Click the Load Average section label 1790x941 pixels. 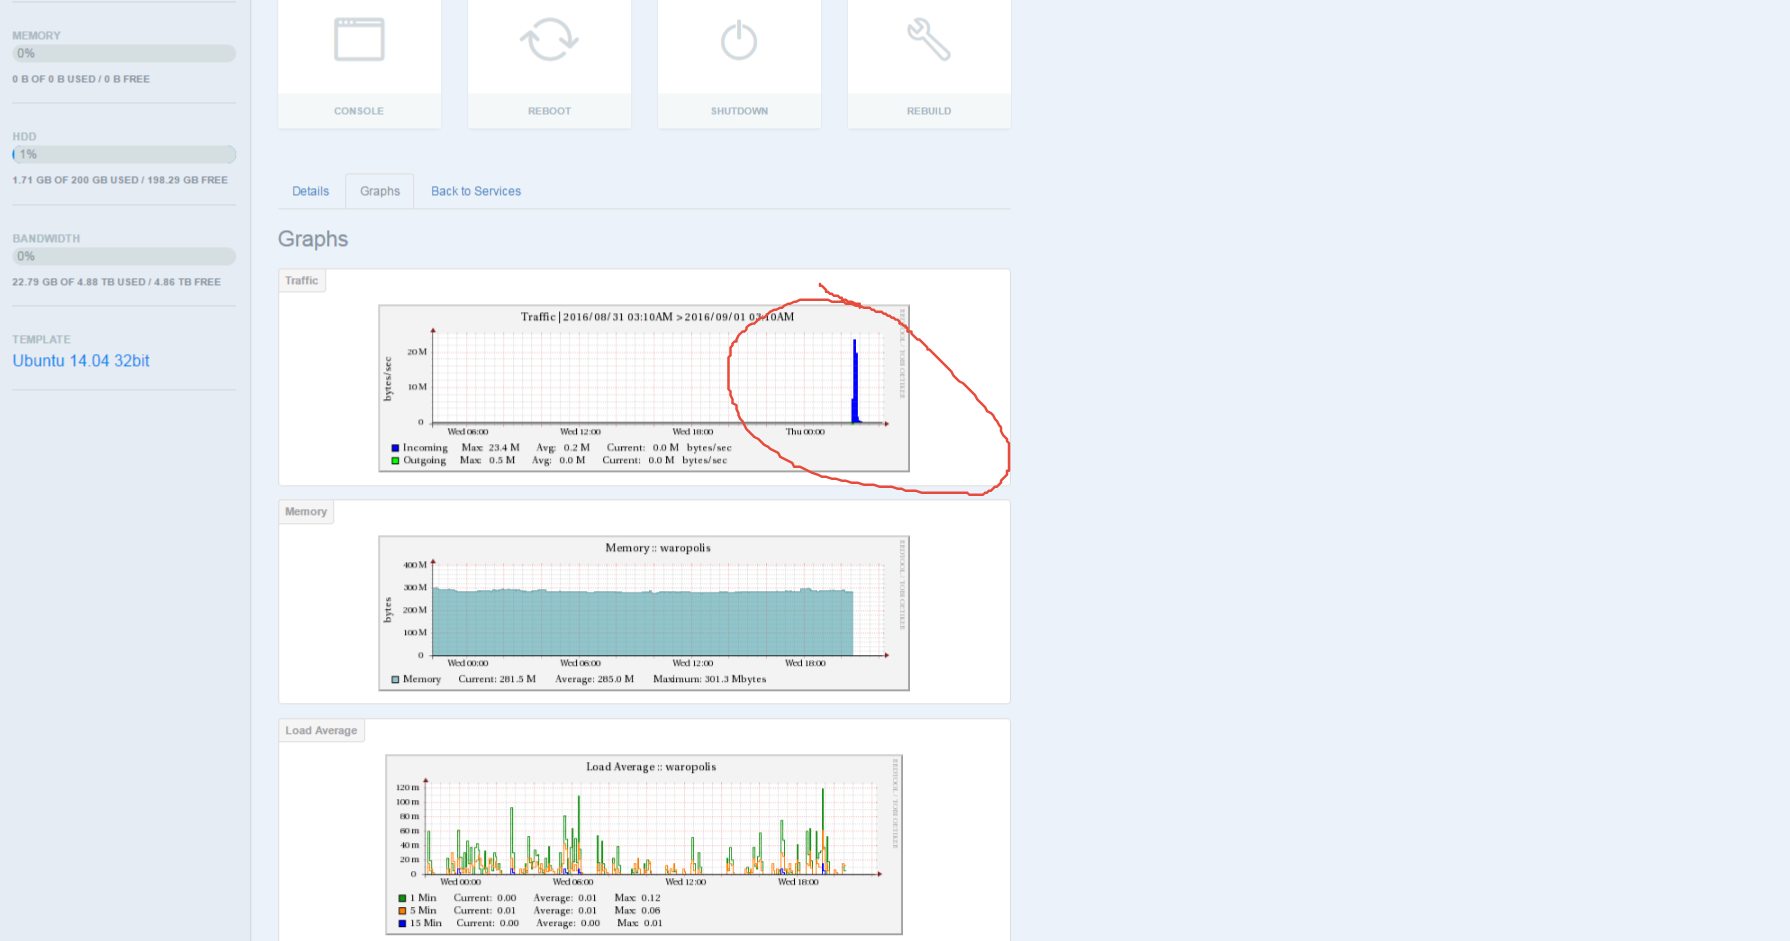[321, 731]
